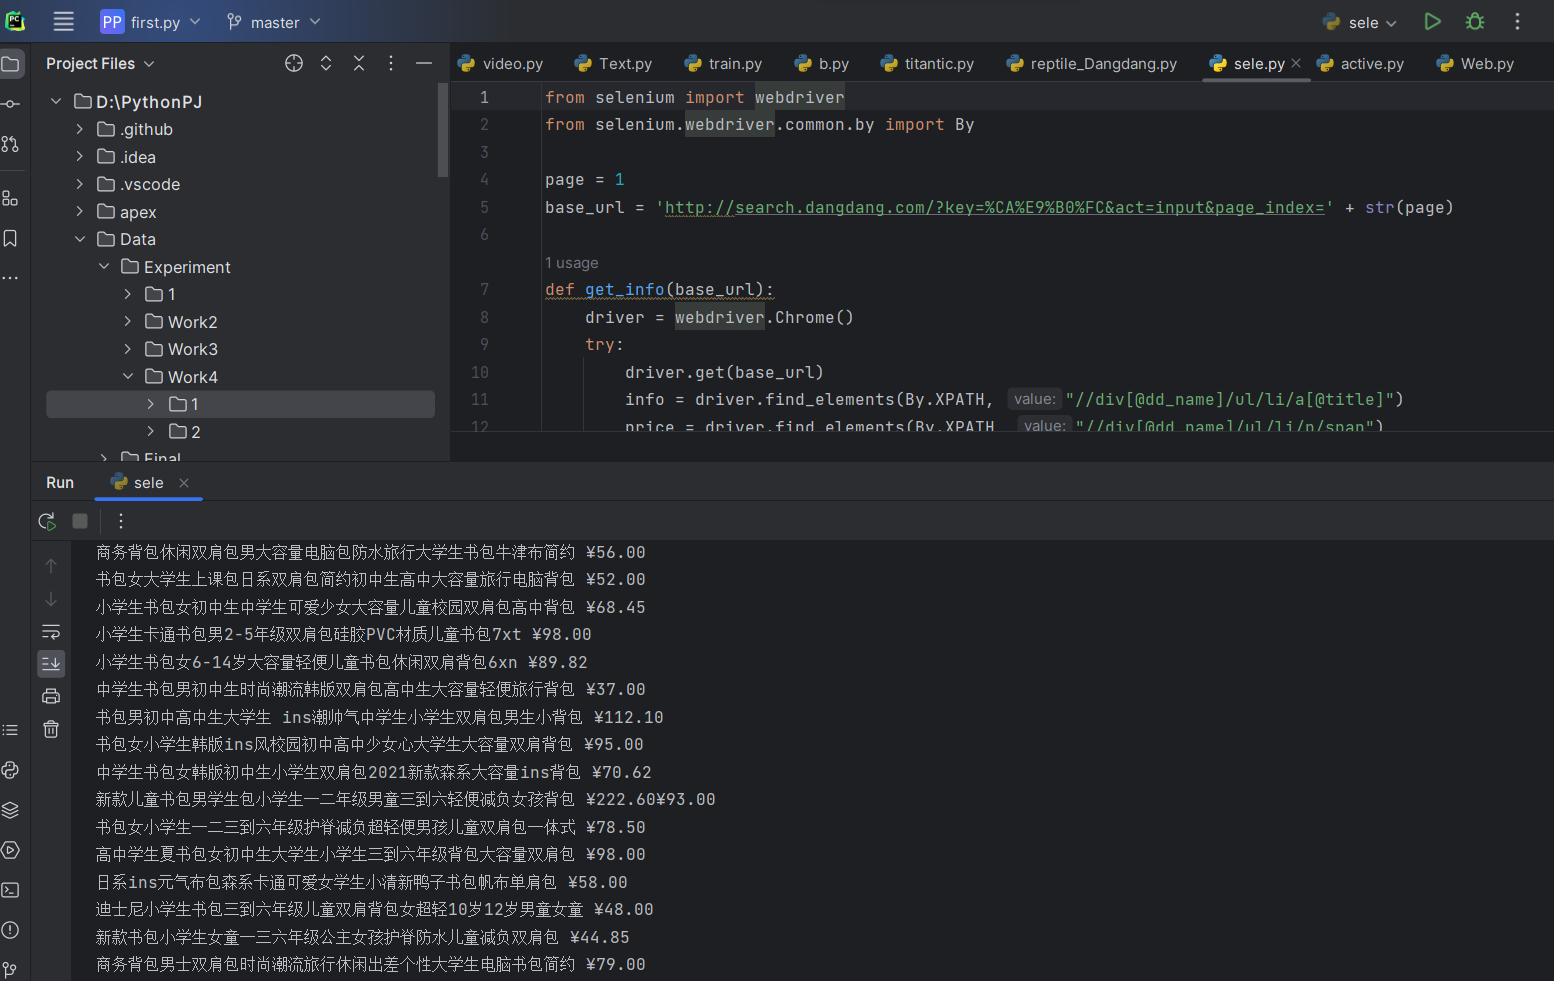This screenshot has height=981, width=1554.
Task: Switch to the train.py tab
Action: pos(723,63)
